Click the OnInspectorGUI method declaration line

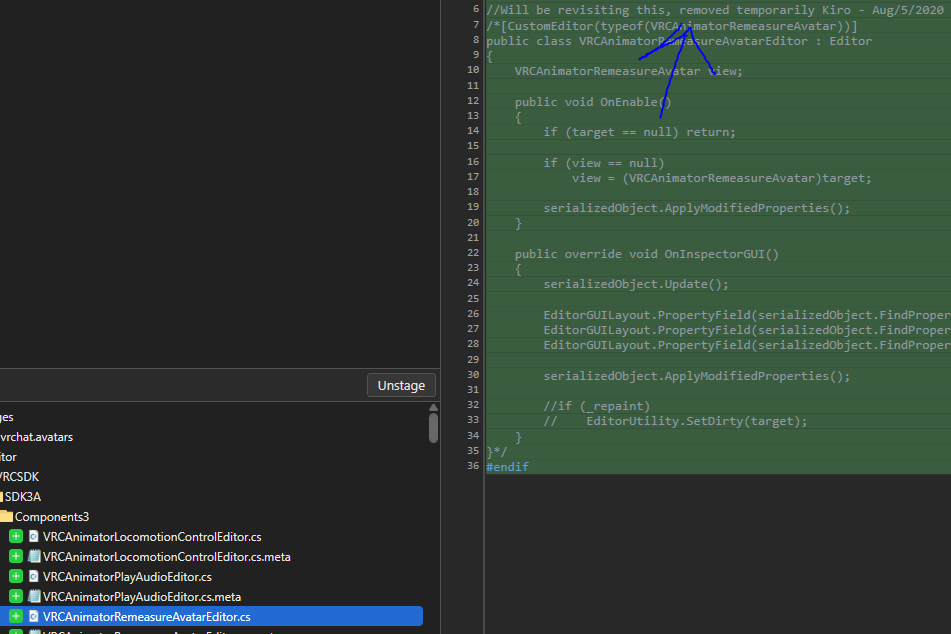[646, 254]
